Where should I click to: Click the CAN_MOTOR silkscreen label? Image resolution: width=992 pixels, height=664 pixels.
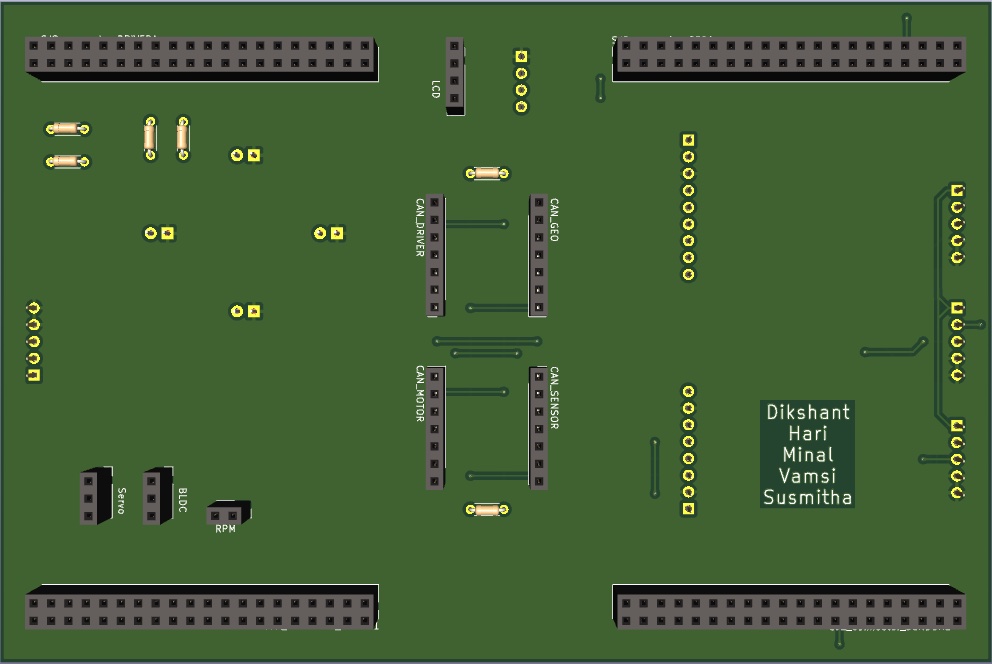click(419, 393)
